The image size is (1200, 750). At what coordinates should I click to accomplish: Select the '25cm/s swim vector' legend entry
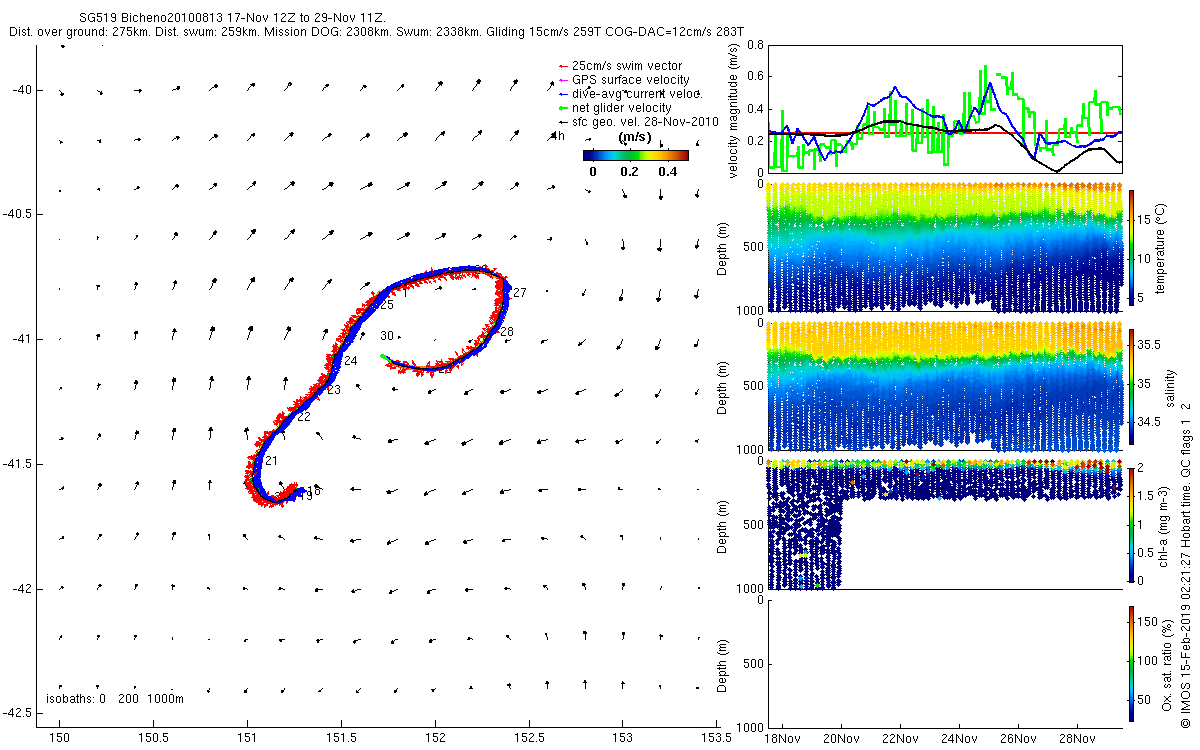pos(627,66)
